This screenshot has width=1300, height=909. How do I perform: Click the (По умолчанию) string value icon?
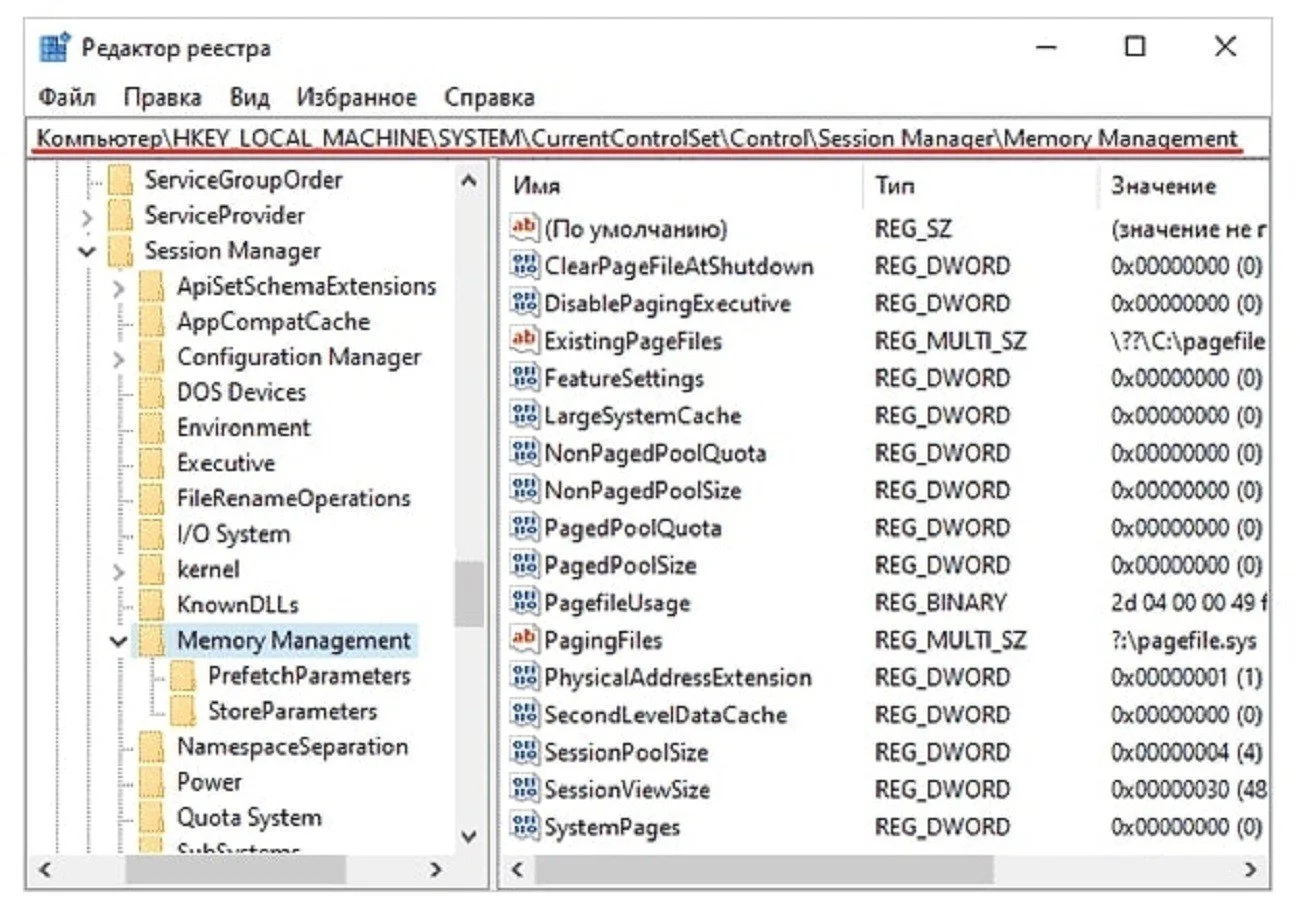coord(524,229)
